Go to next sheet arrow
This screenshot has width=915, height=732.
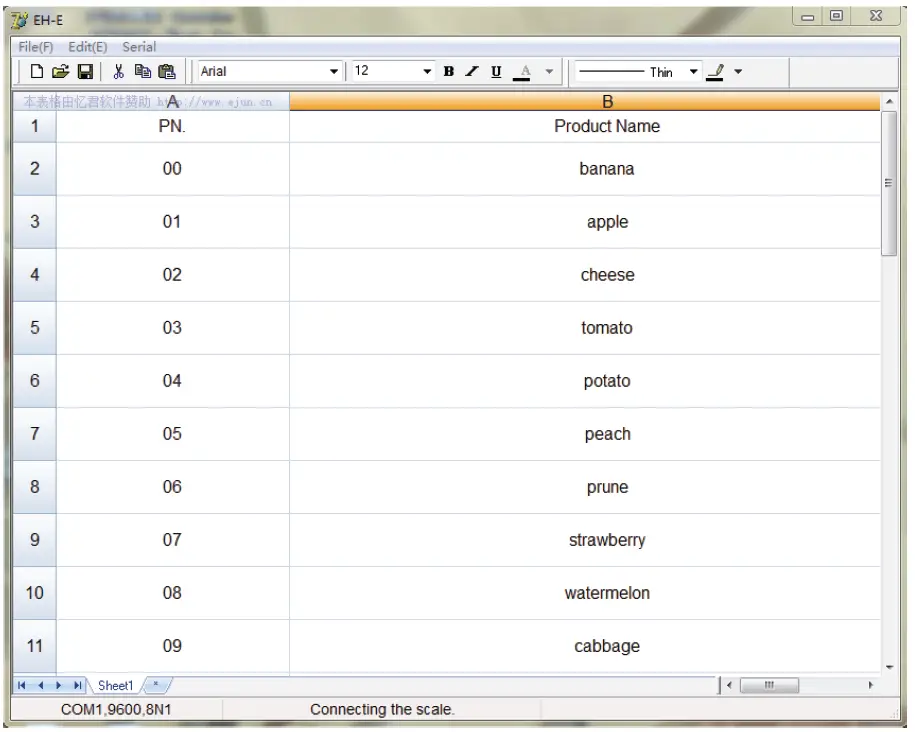pyautogui.click(x=58, y=686)
